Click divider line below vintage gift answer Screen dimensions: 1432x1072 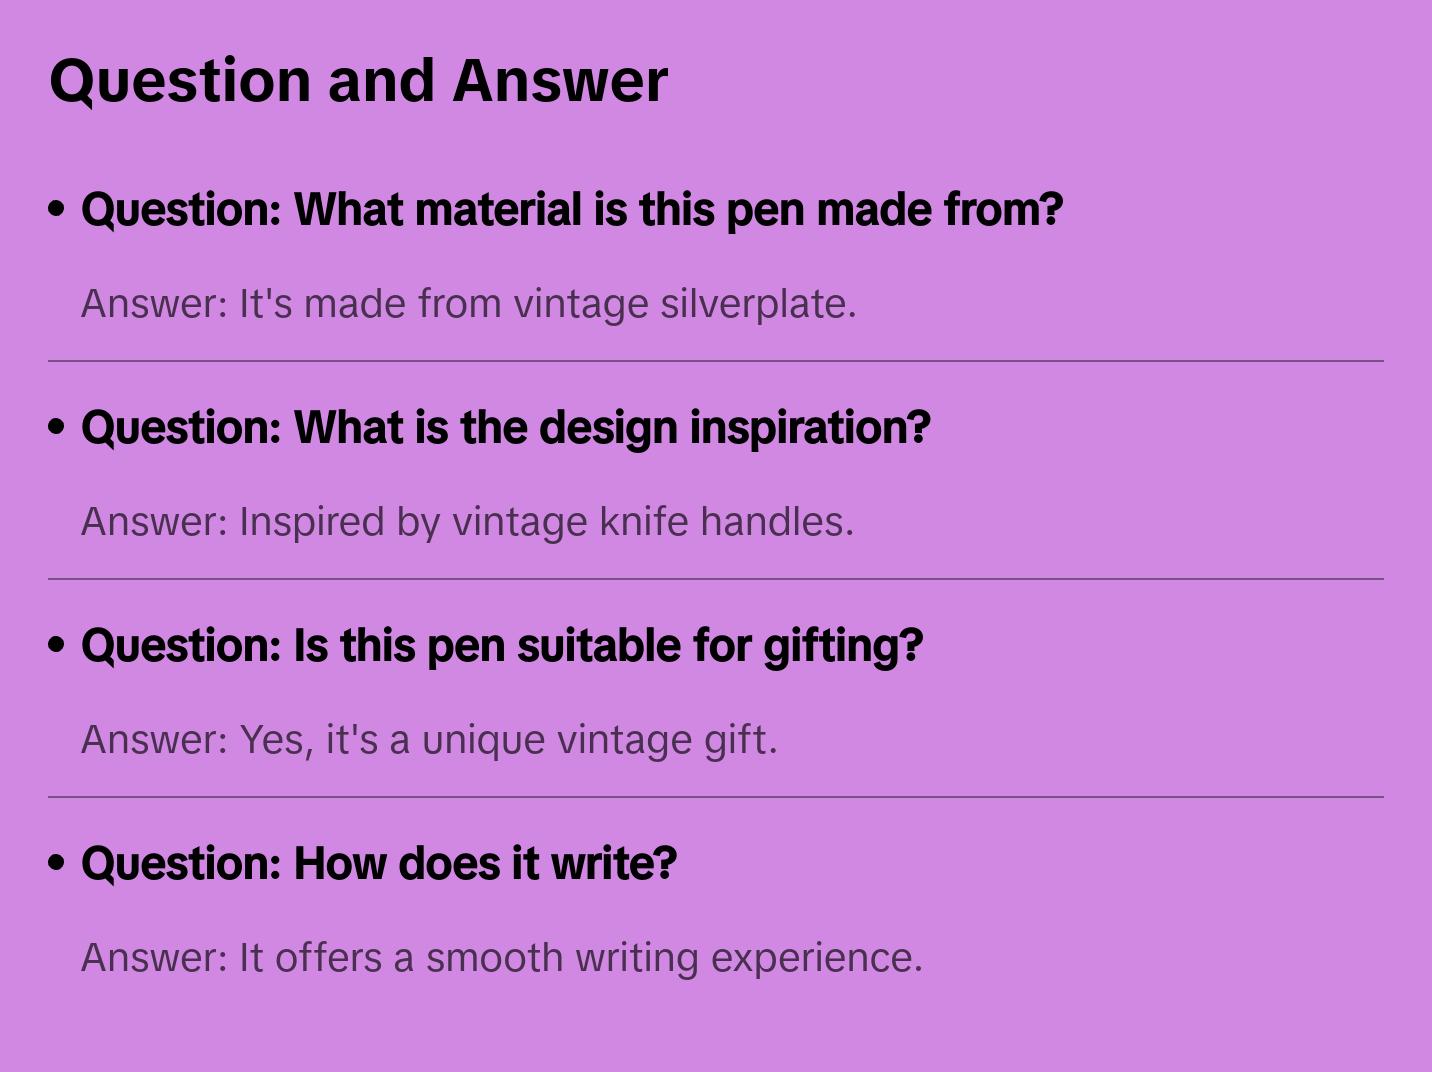point(716,797)
